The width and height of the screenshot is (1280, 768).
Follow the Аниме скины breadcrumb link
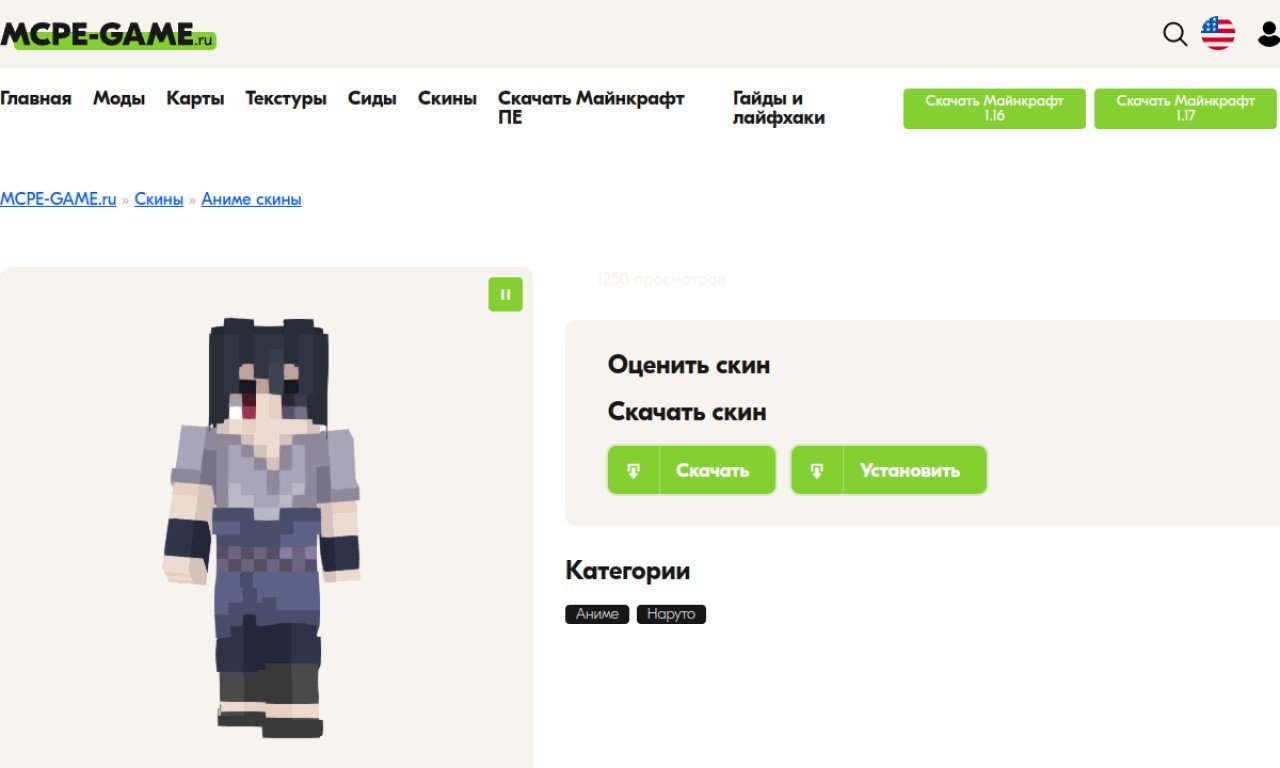[251, 199]
